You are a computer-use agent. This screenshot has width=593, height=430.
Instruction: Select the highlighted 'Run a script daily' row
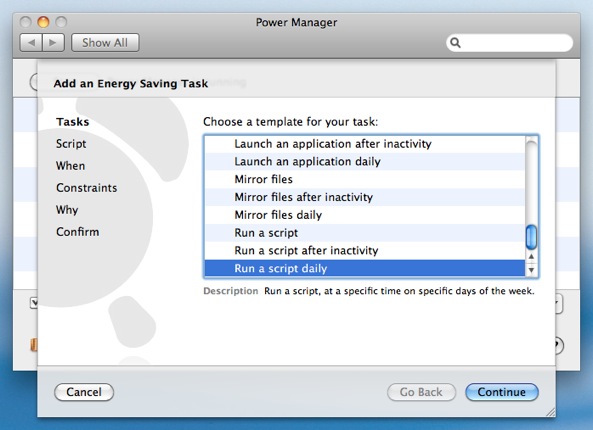365,268
